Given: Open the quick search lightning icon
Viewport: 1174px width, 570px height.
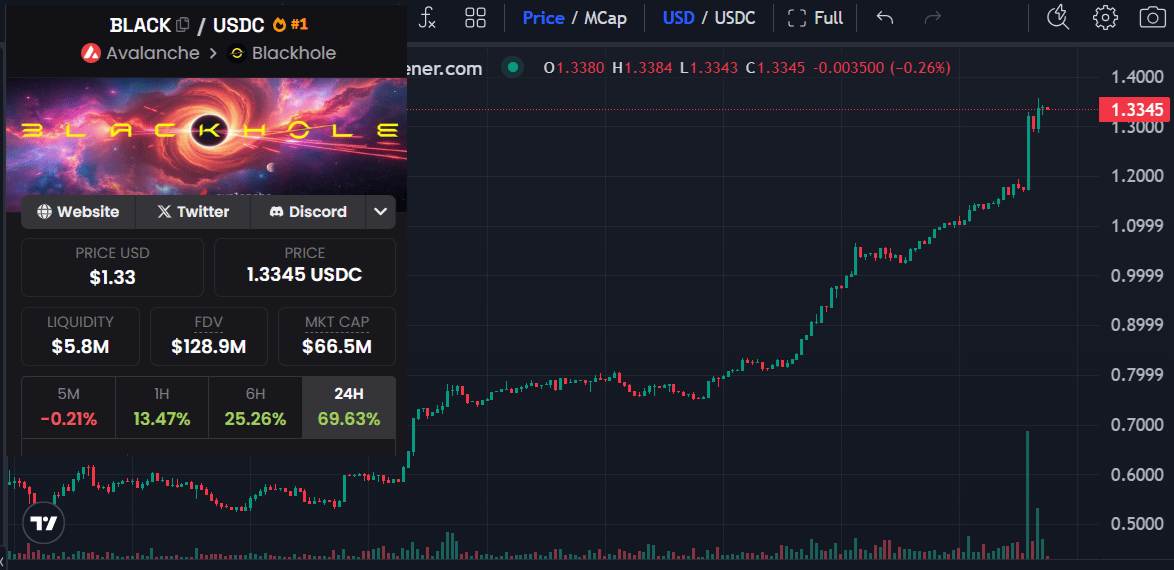Looking at the screenshot, I should click(1058, 17).
